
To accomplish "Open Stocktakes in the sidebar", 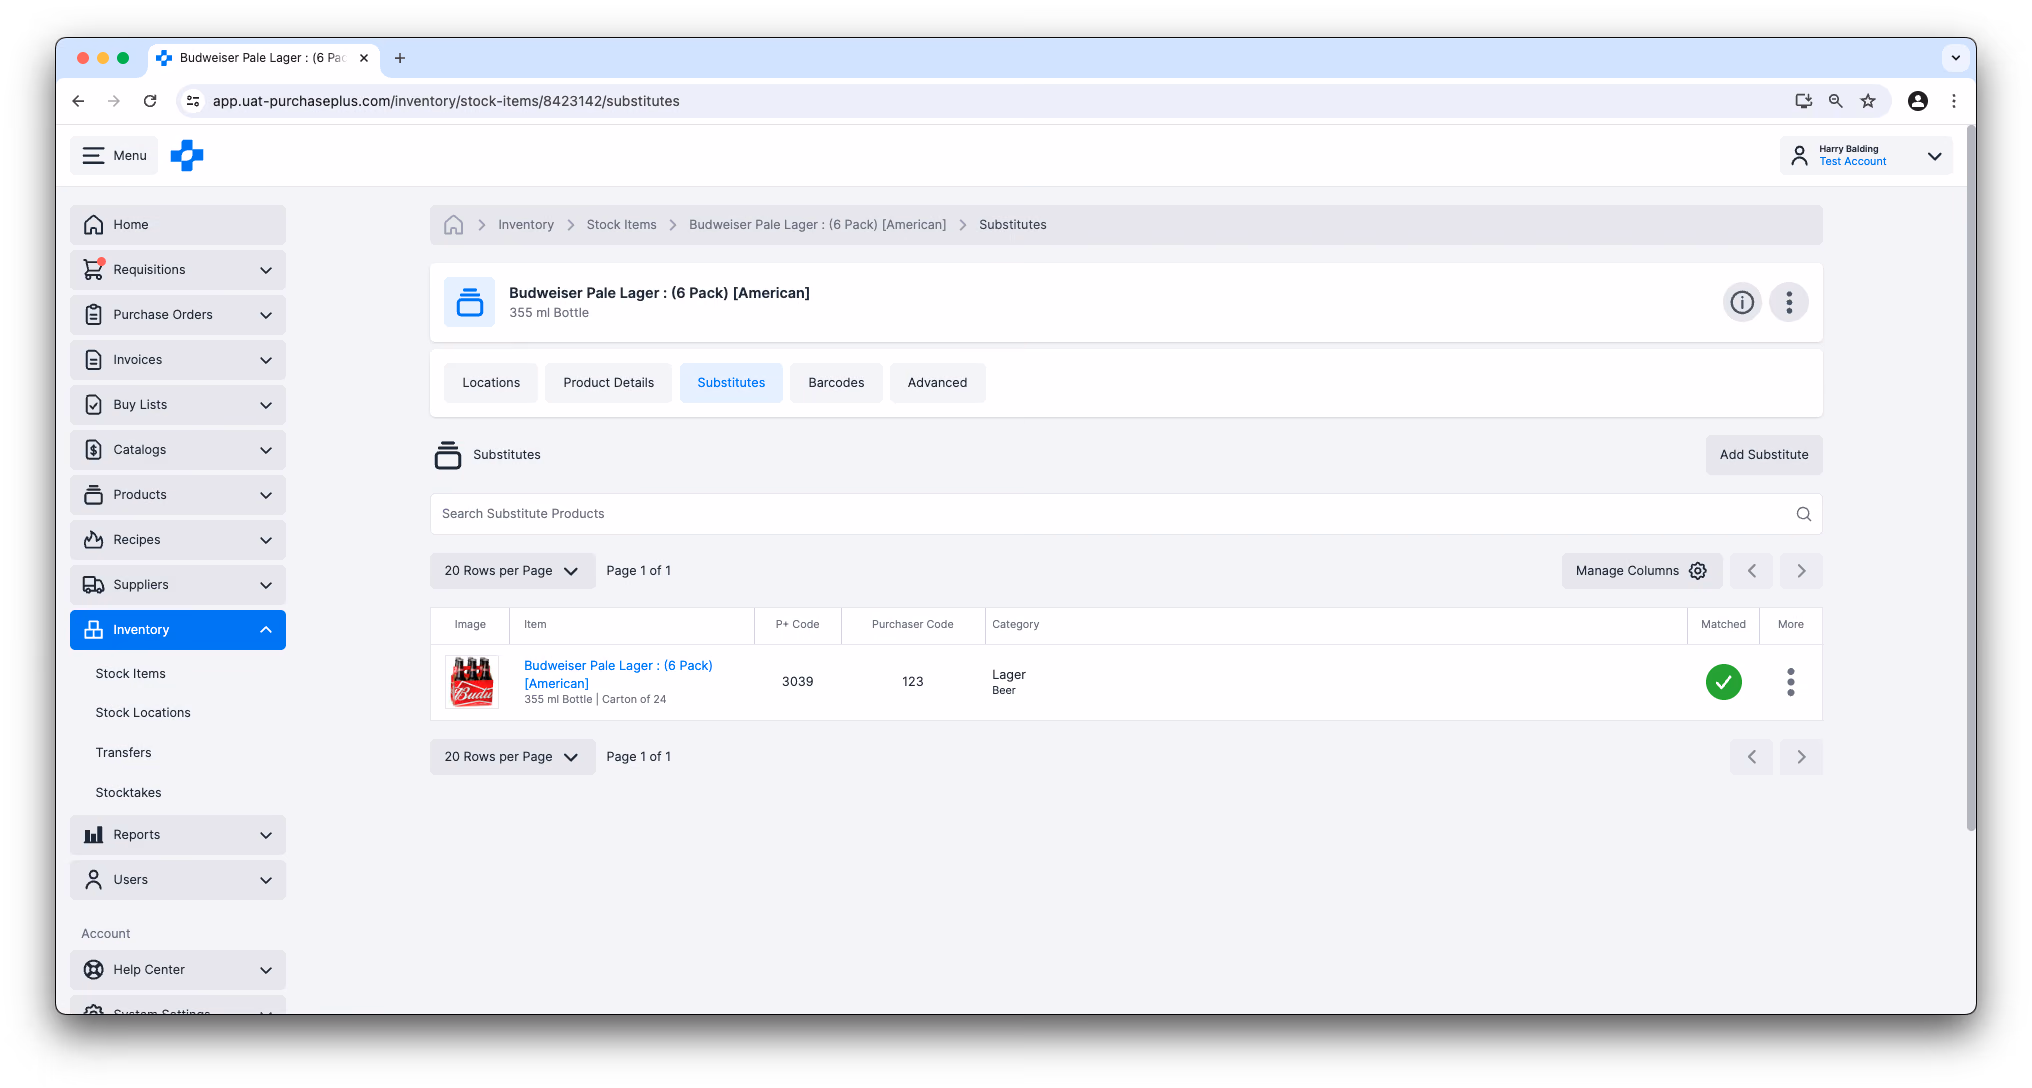I will point(129,793).
